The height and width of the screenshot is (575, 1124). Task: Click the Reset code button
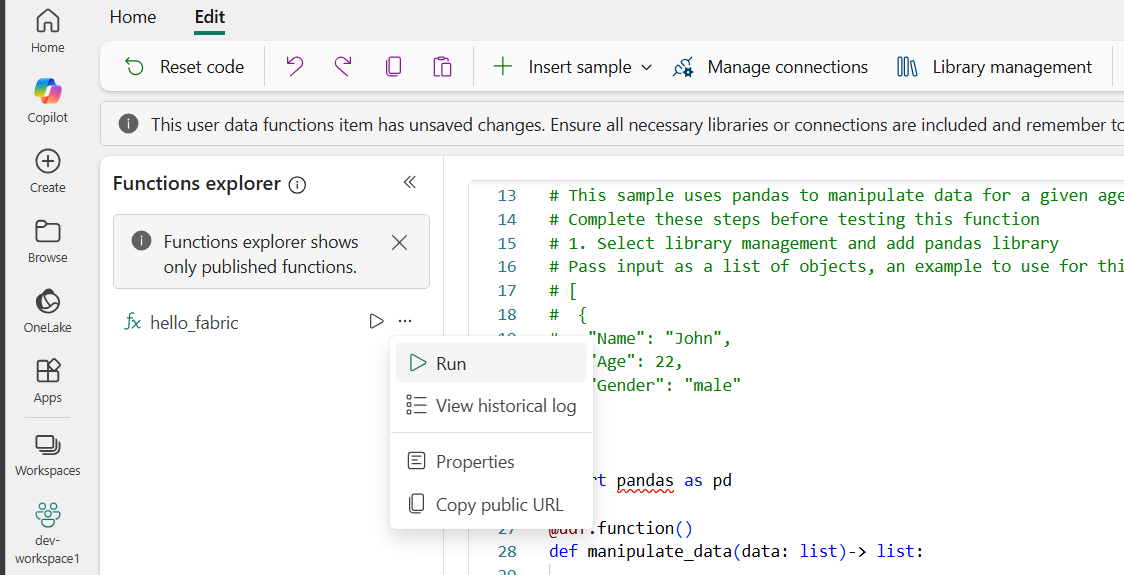(x=184, y=67)
